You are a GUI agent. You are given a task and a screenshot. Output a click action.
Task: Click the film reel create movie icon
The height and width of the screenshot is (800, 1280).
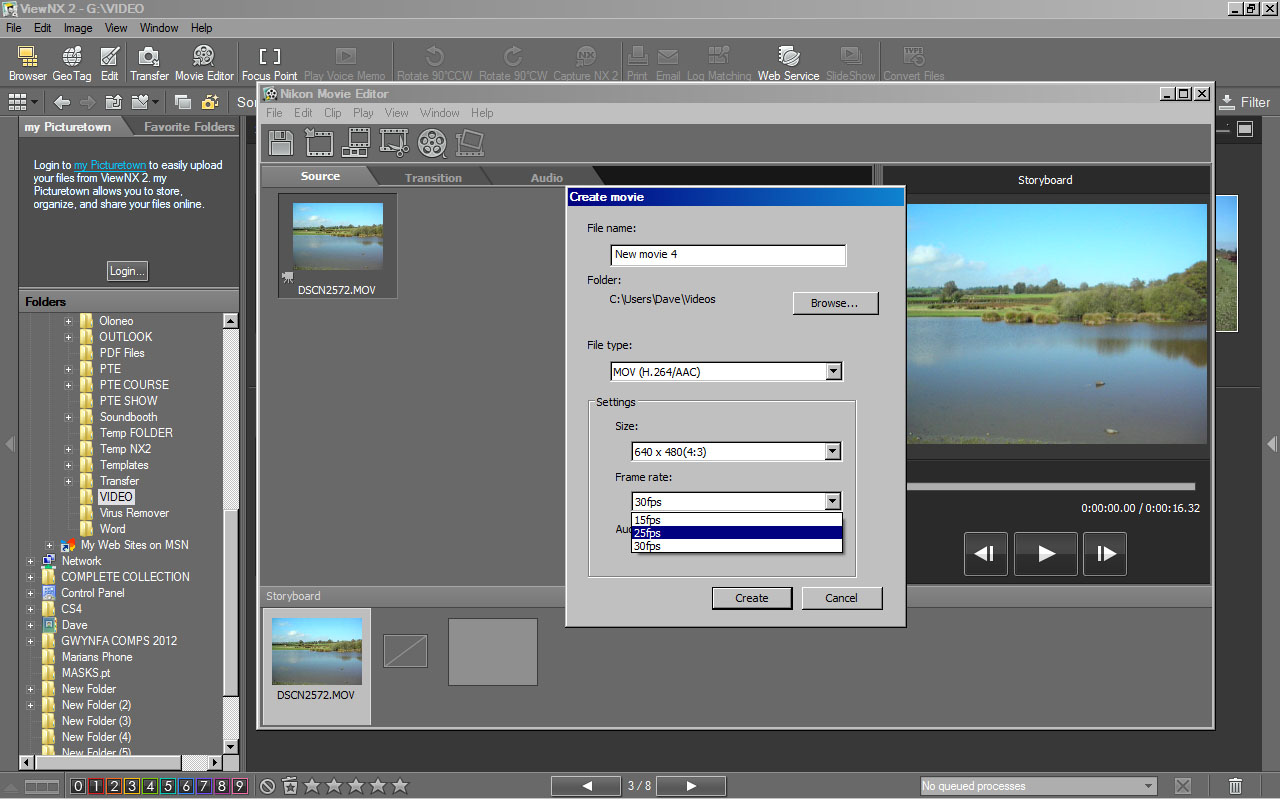coord(432,143)
